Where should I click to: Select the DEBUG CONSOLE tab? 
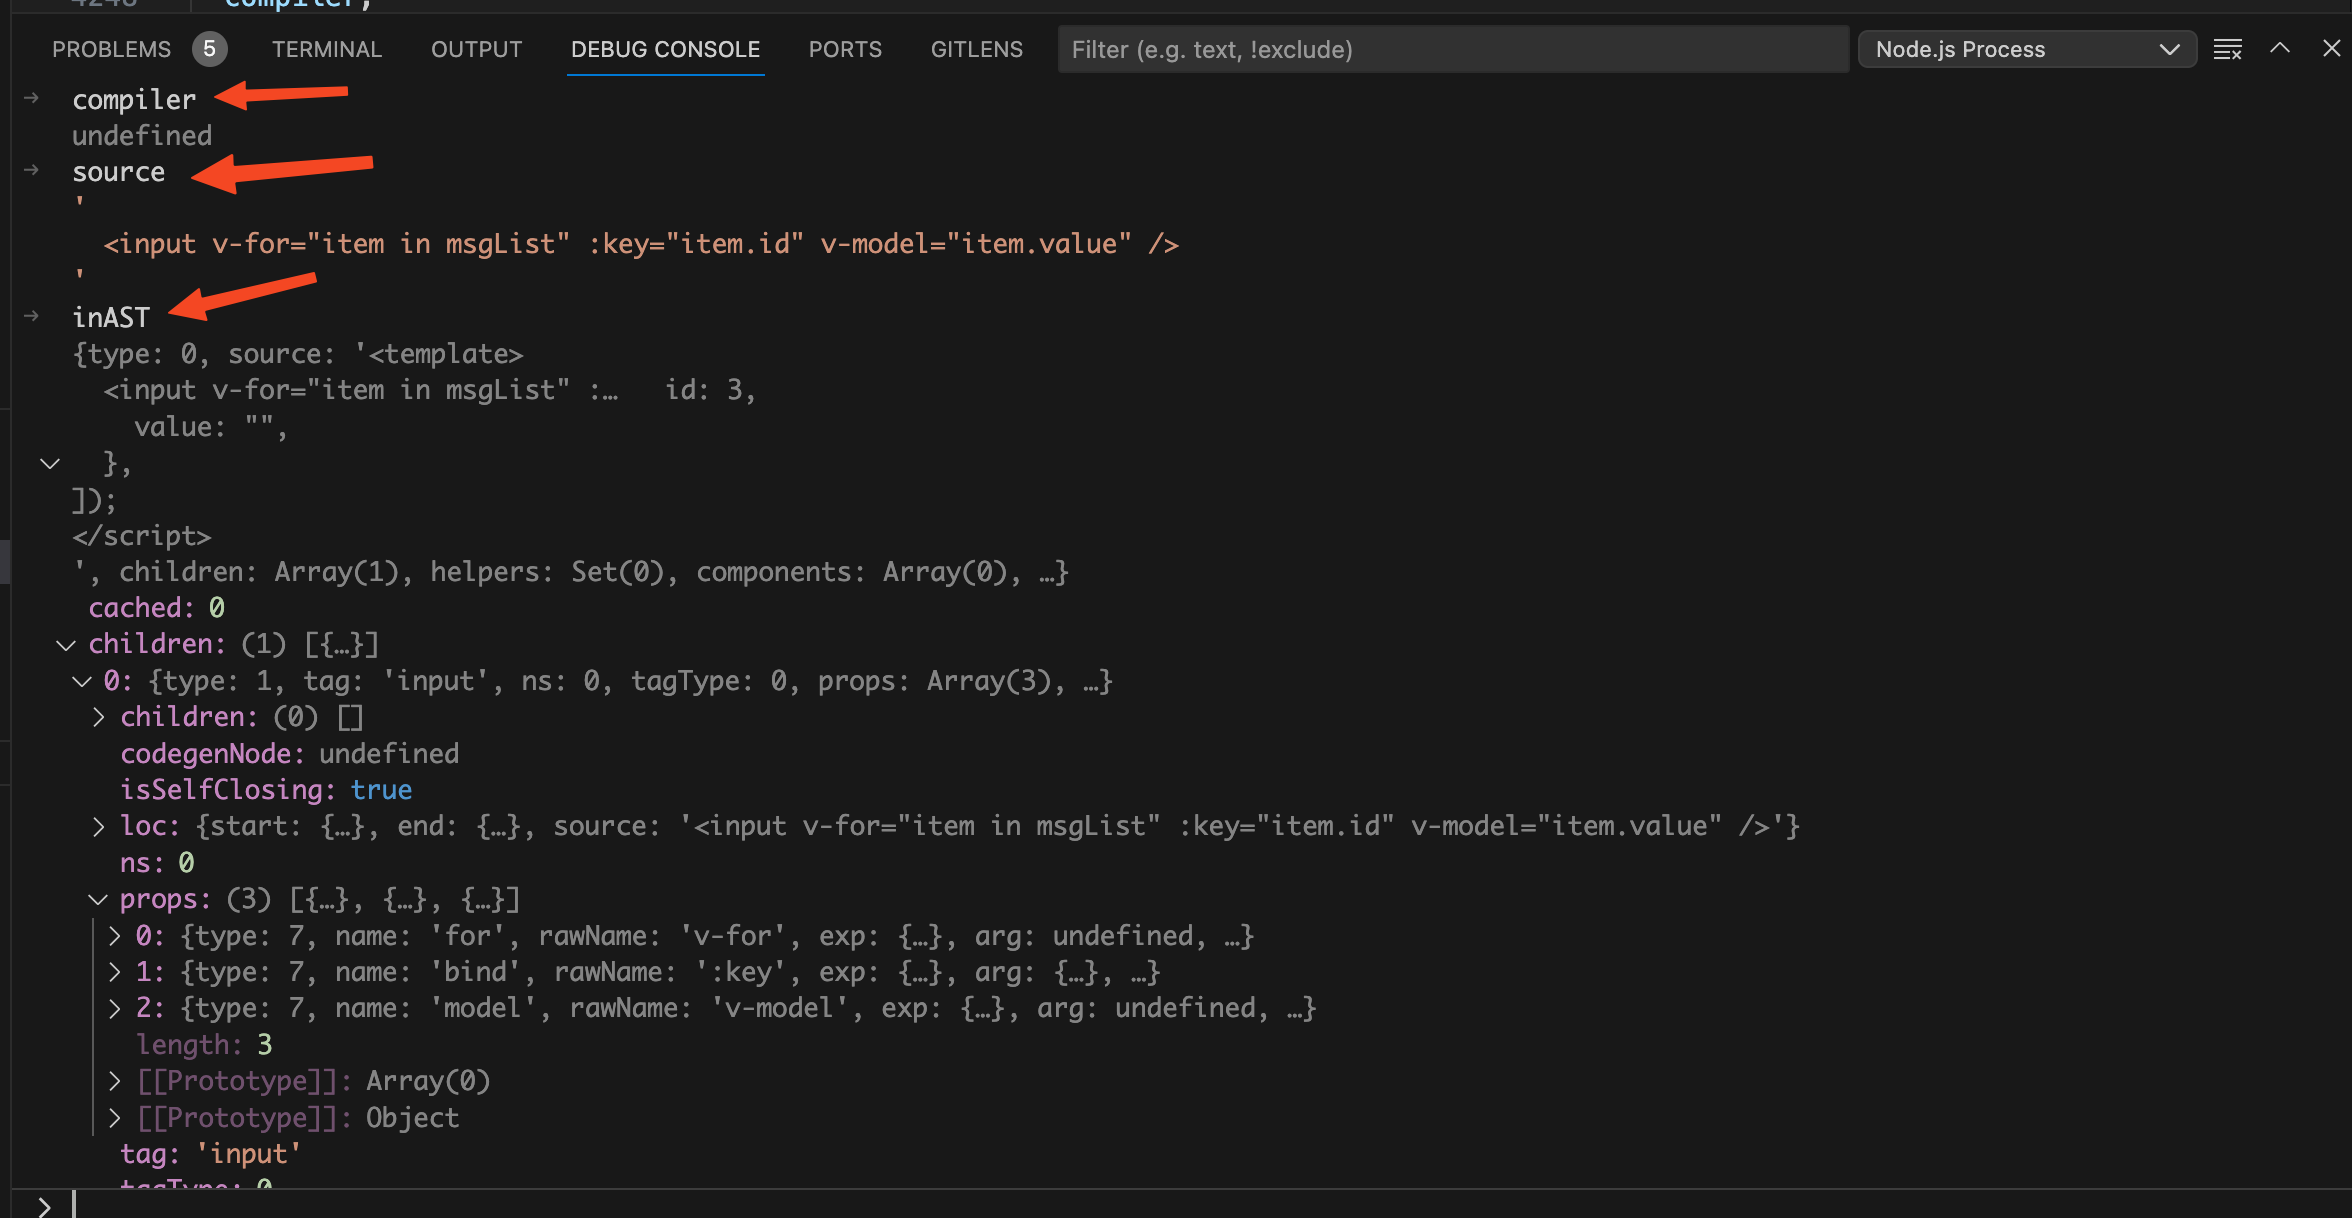[x=665, y=48]
